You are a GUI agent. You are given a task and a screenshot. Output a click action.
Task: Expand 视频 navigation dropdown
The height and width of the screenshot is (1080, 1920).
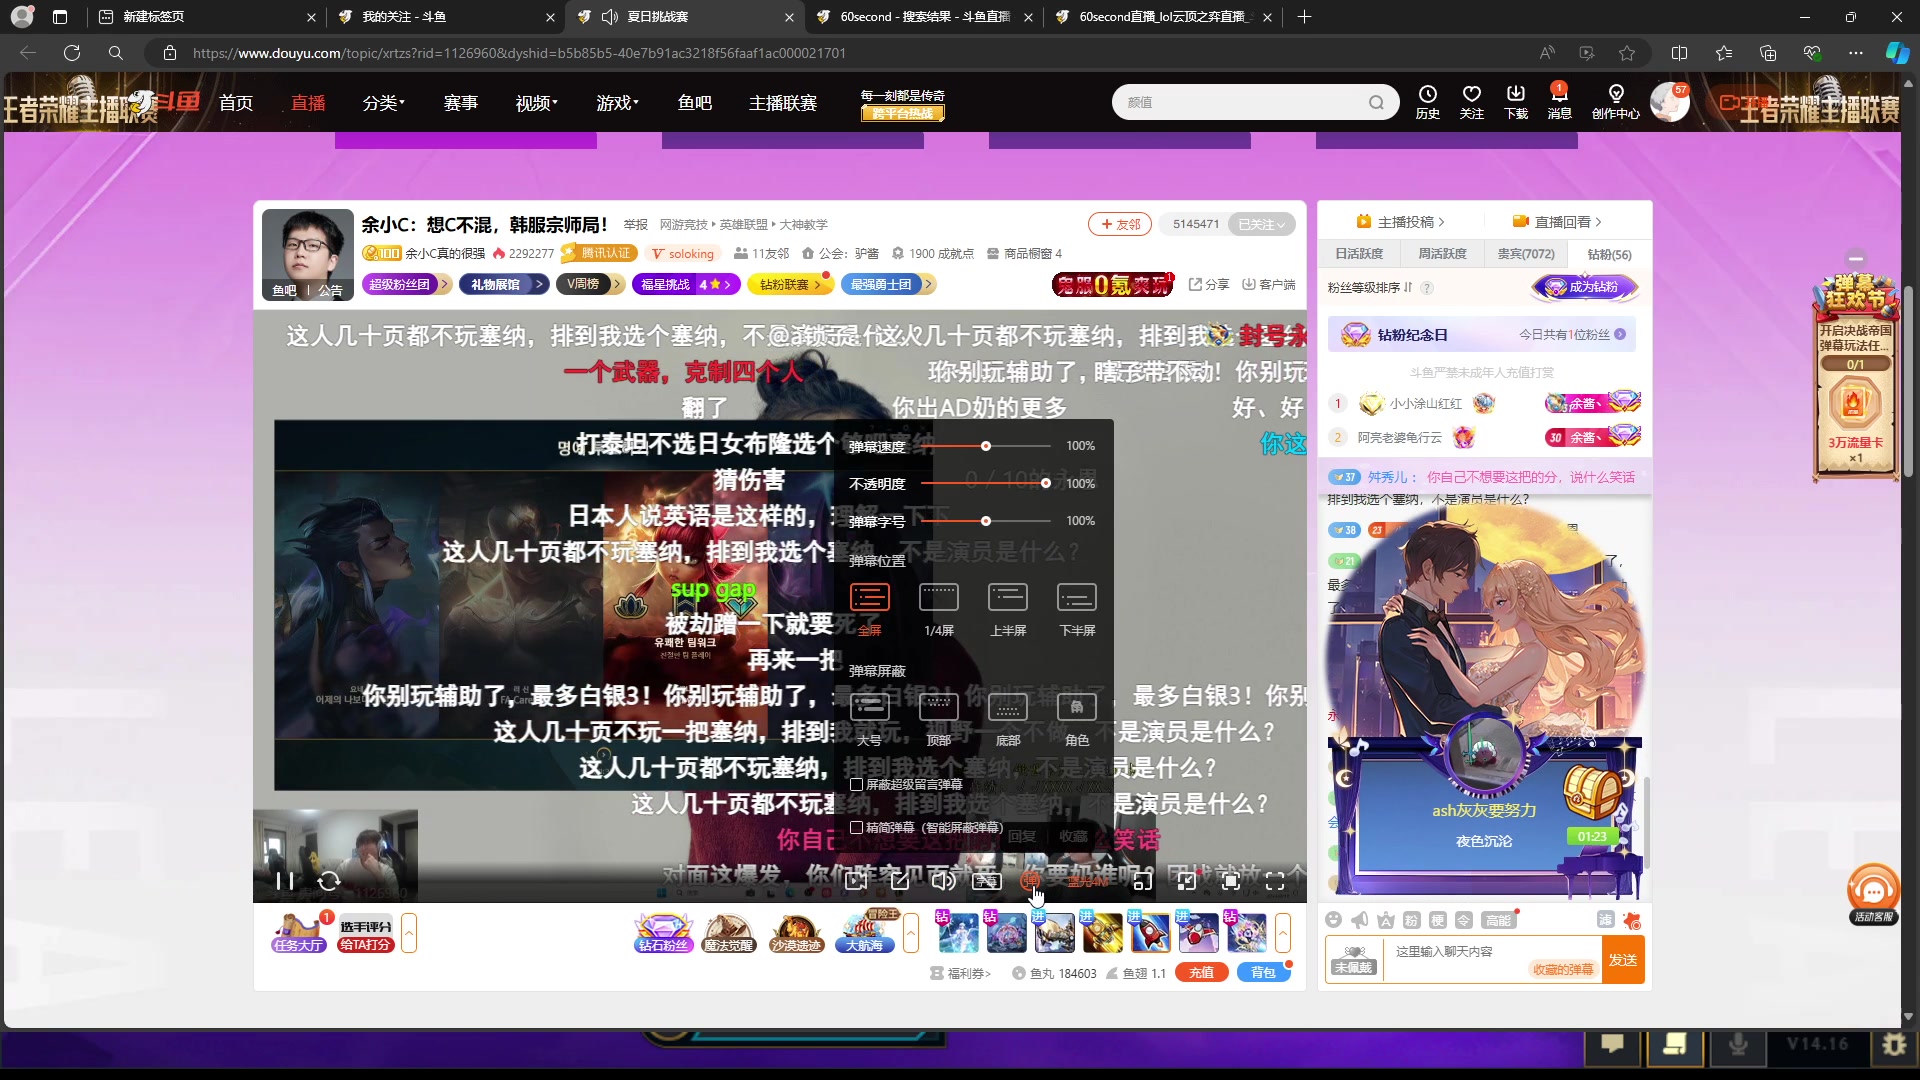click(537, 103)
